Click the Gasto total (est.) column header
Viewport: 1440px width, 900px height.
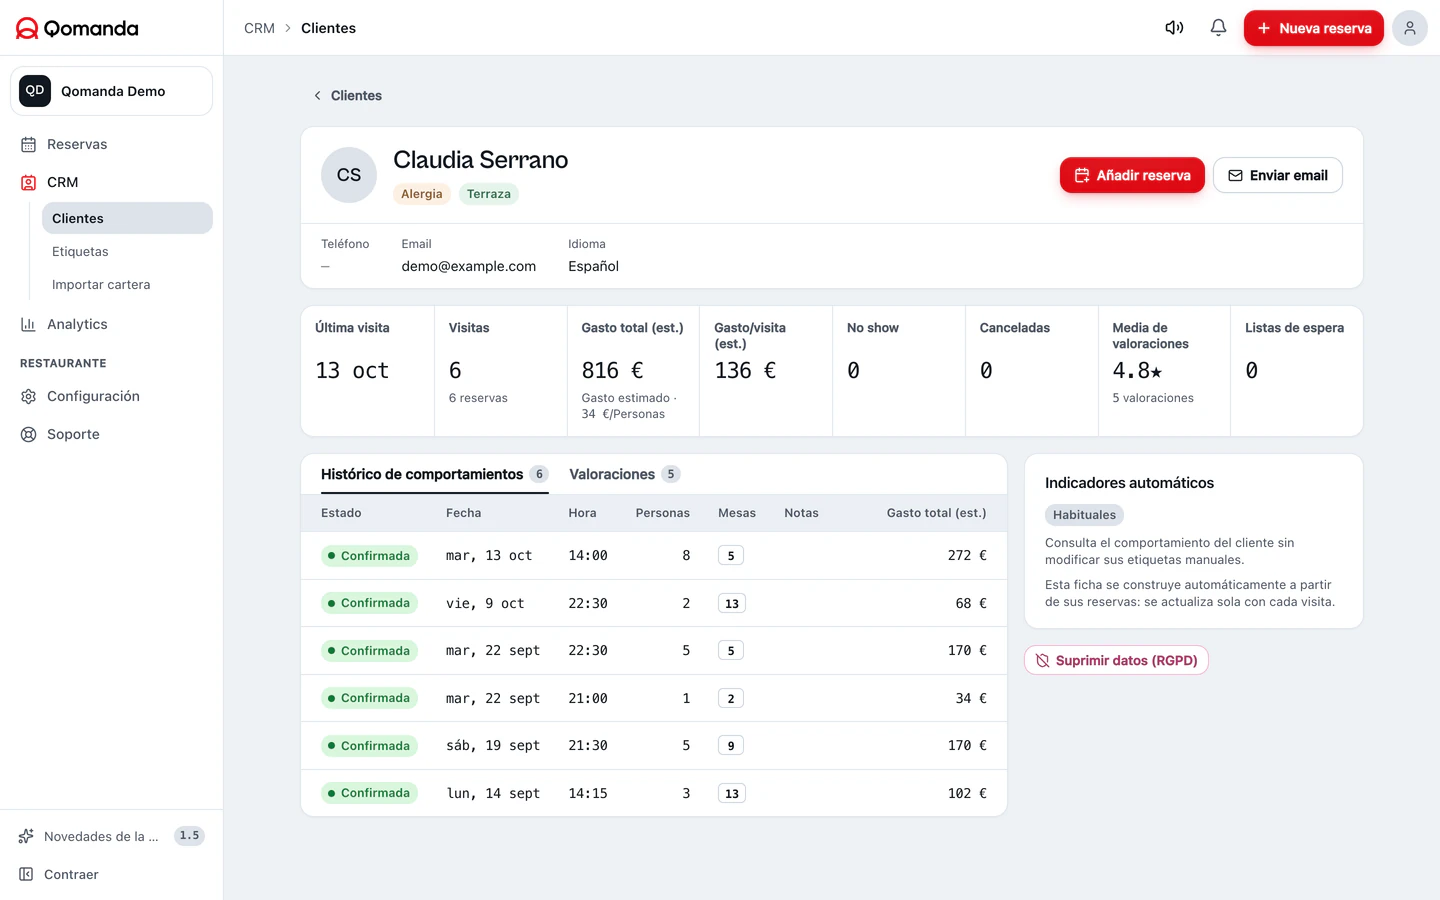coord(936,513)
